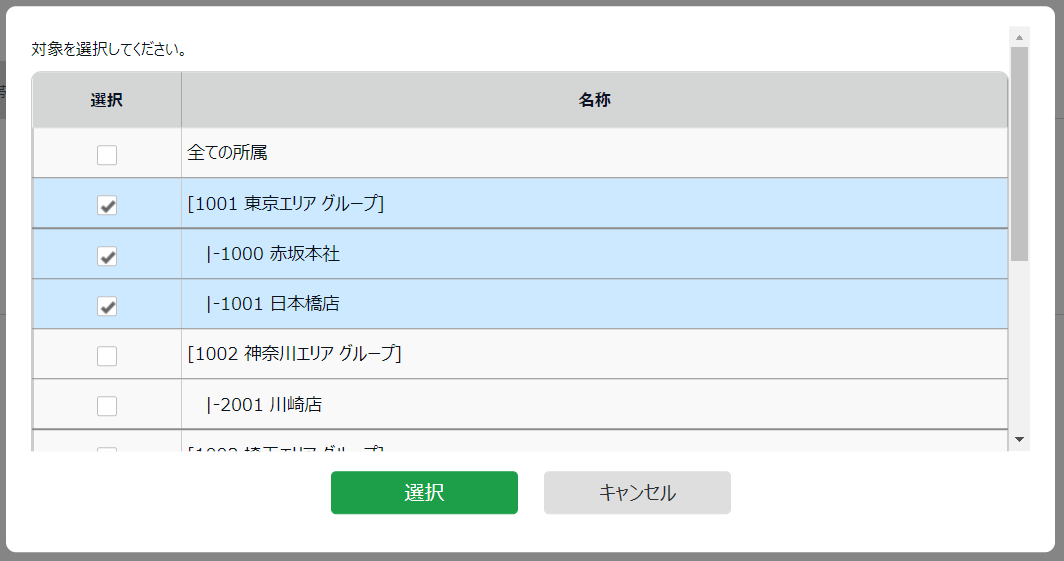The image size is (1064, 561).
Task: Select the 全ての所属 row name
Action: point(227,154)
